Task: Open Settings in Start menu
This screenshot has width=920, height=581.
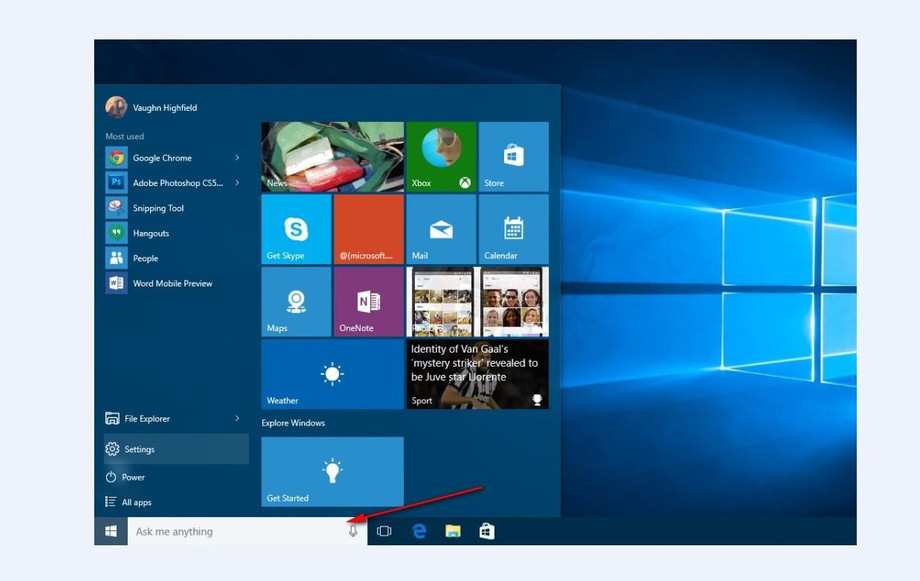Action: [x=176, y=449]
